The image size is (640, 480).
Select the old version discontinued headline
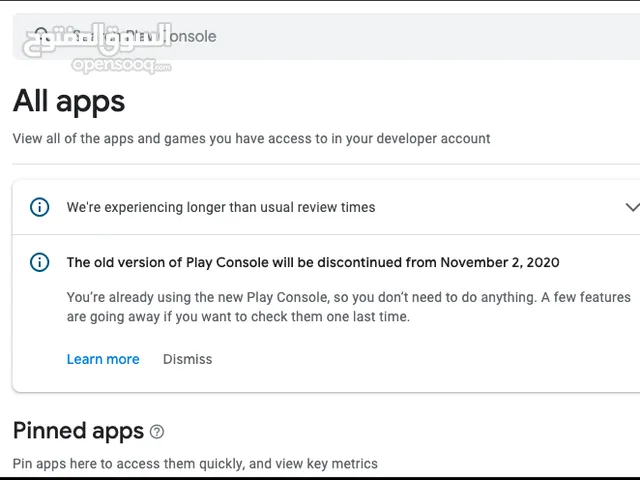(x=313, y=262)
